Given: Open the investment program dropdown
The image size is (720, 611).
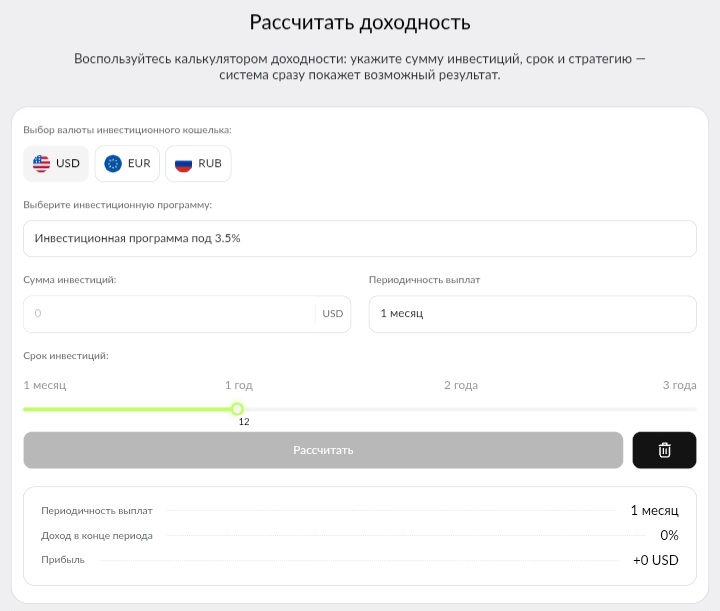Looking at the screenshot, I should (359, 239).
